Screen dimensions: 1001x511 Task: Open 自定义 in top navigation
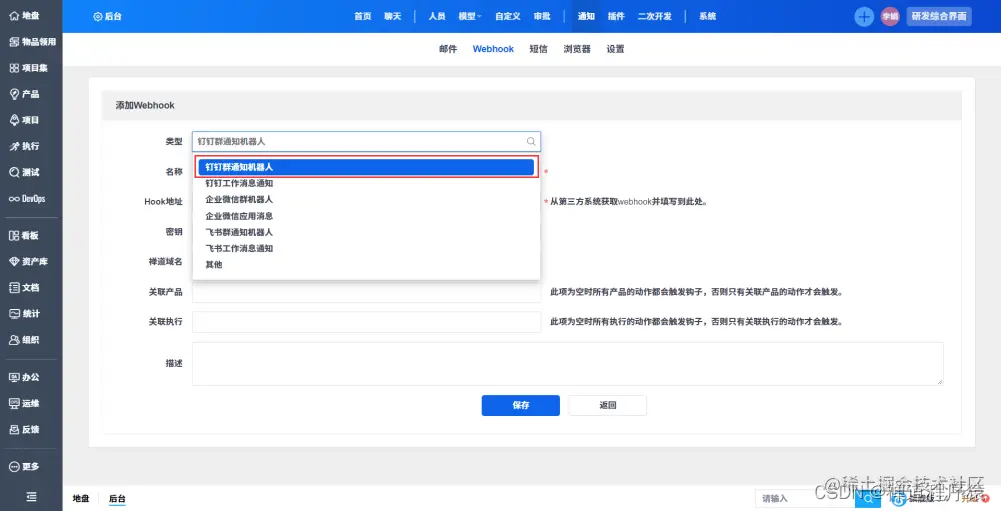(x=508, y=16)
